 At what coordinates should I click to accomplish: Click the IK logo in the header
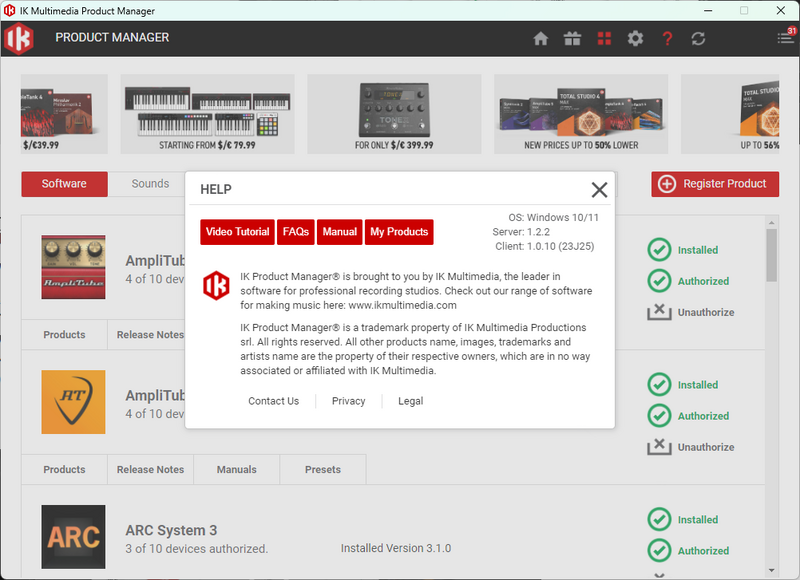click(19, 38)
